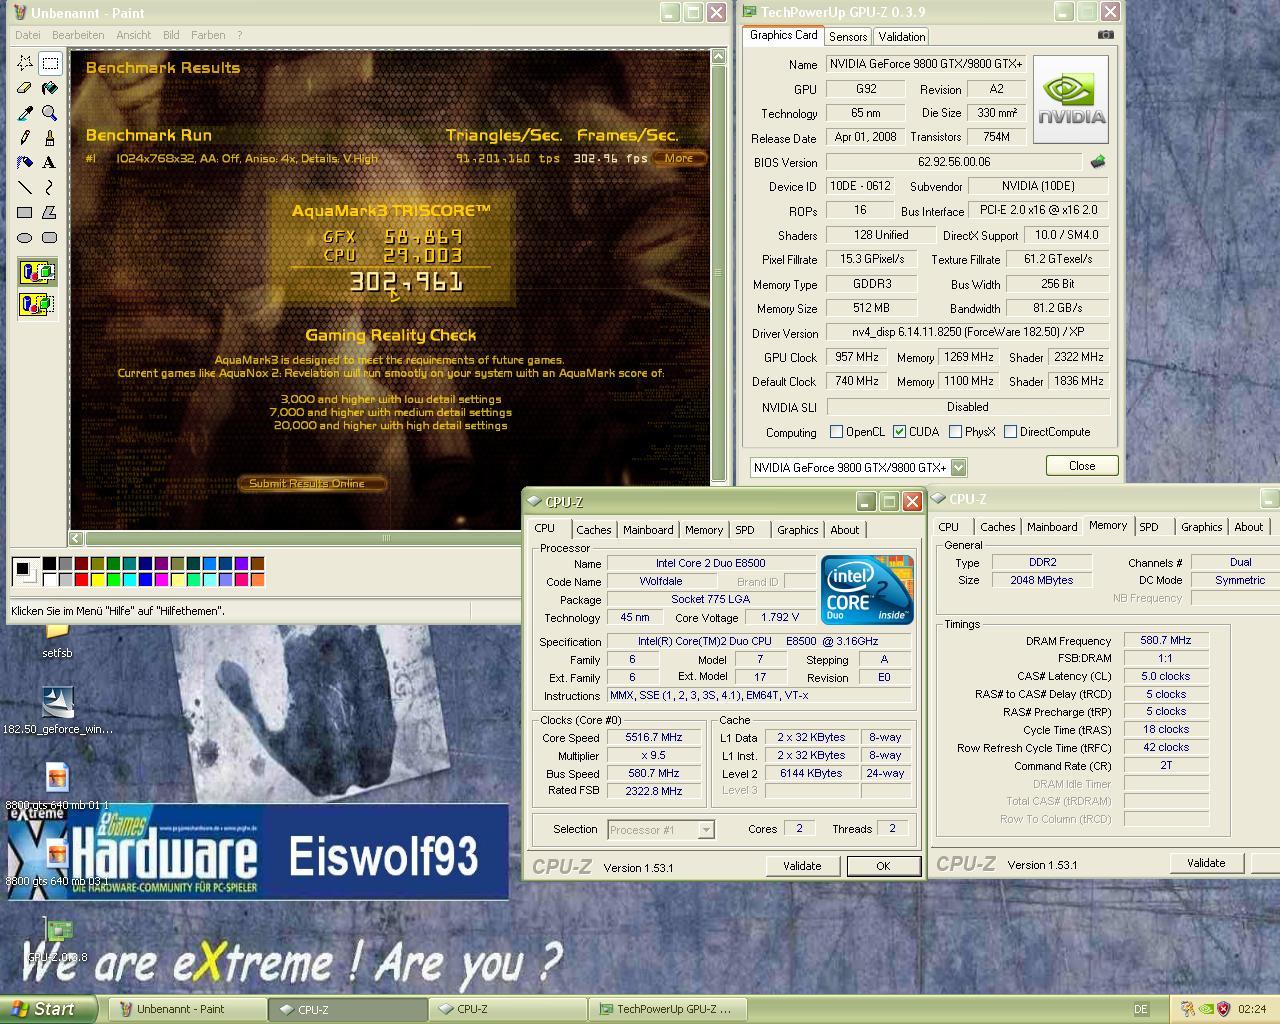Click the Safely Remove Hardware tray icon
This screenshot has width=1280, height=1024.
pyautogui.click(x=1188, y=1009)
